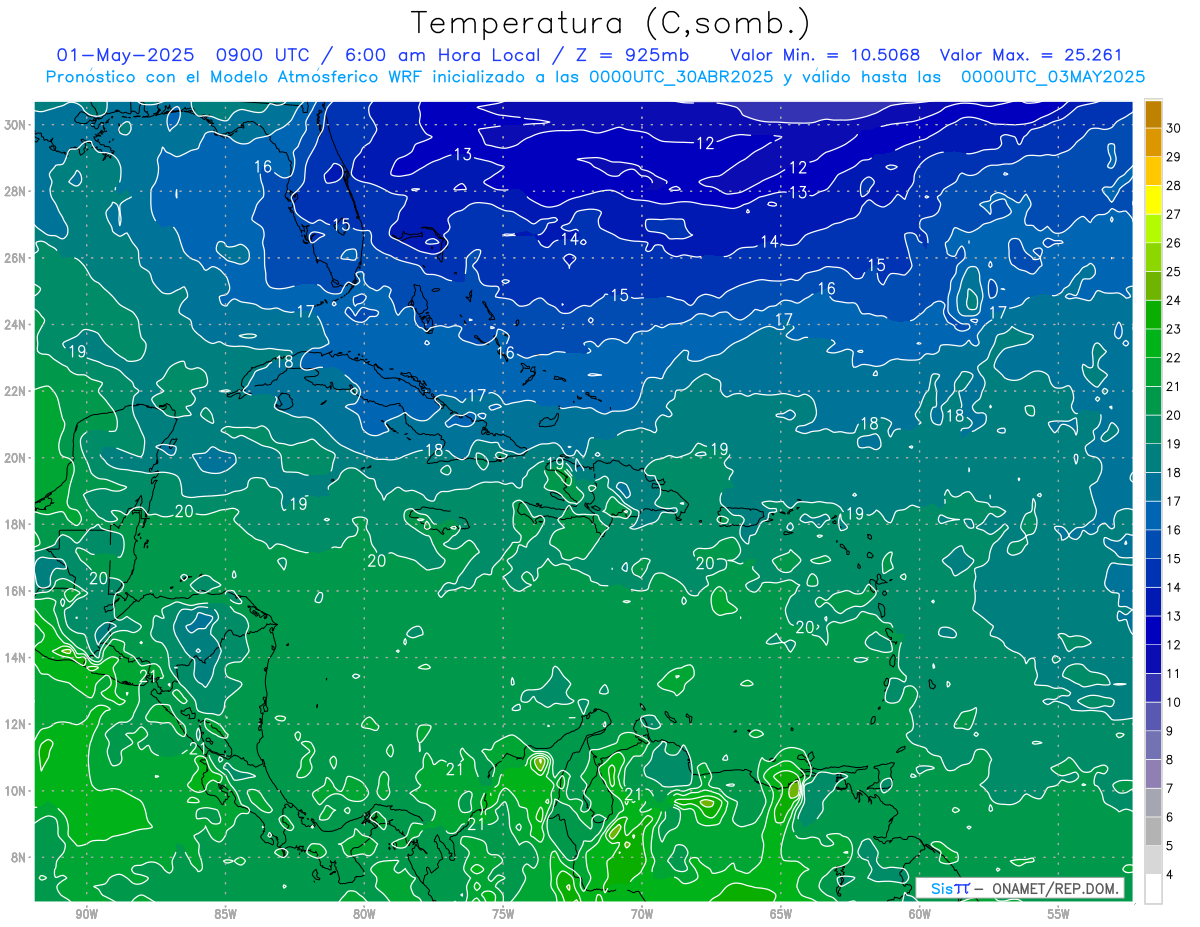Pick the bright yellow swatch in the color scale
This screenshot has height=927, width=1200.
pos(1153,200)
